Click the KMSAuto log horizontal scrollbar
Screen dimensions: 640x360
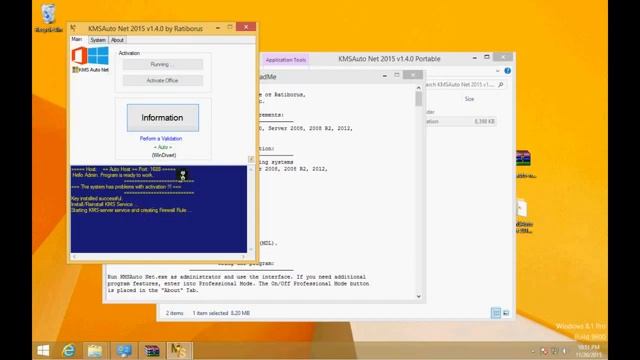click(x=159, y=257)
